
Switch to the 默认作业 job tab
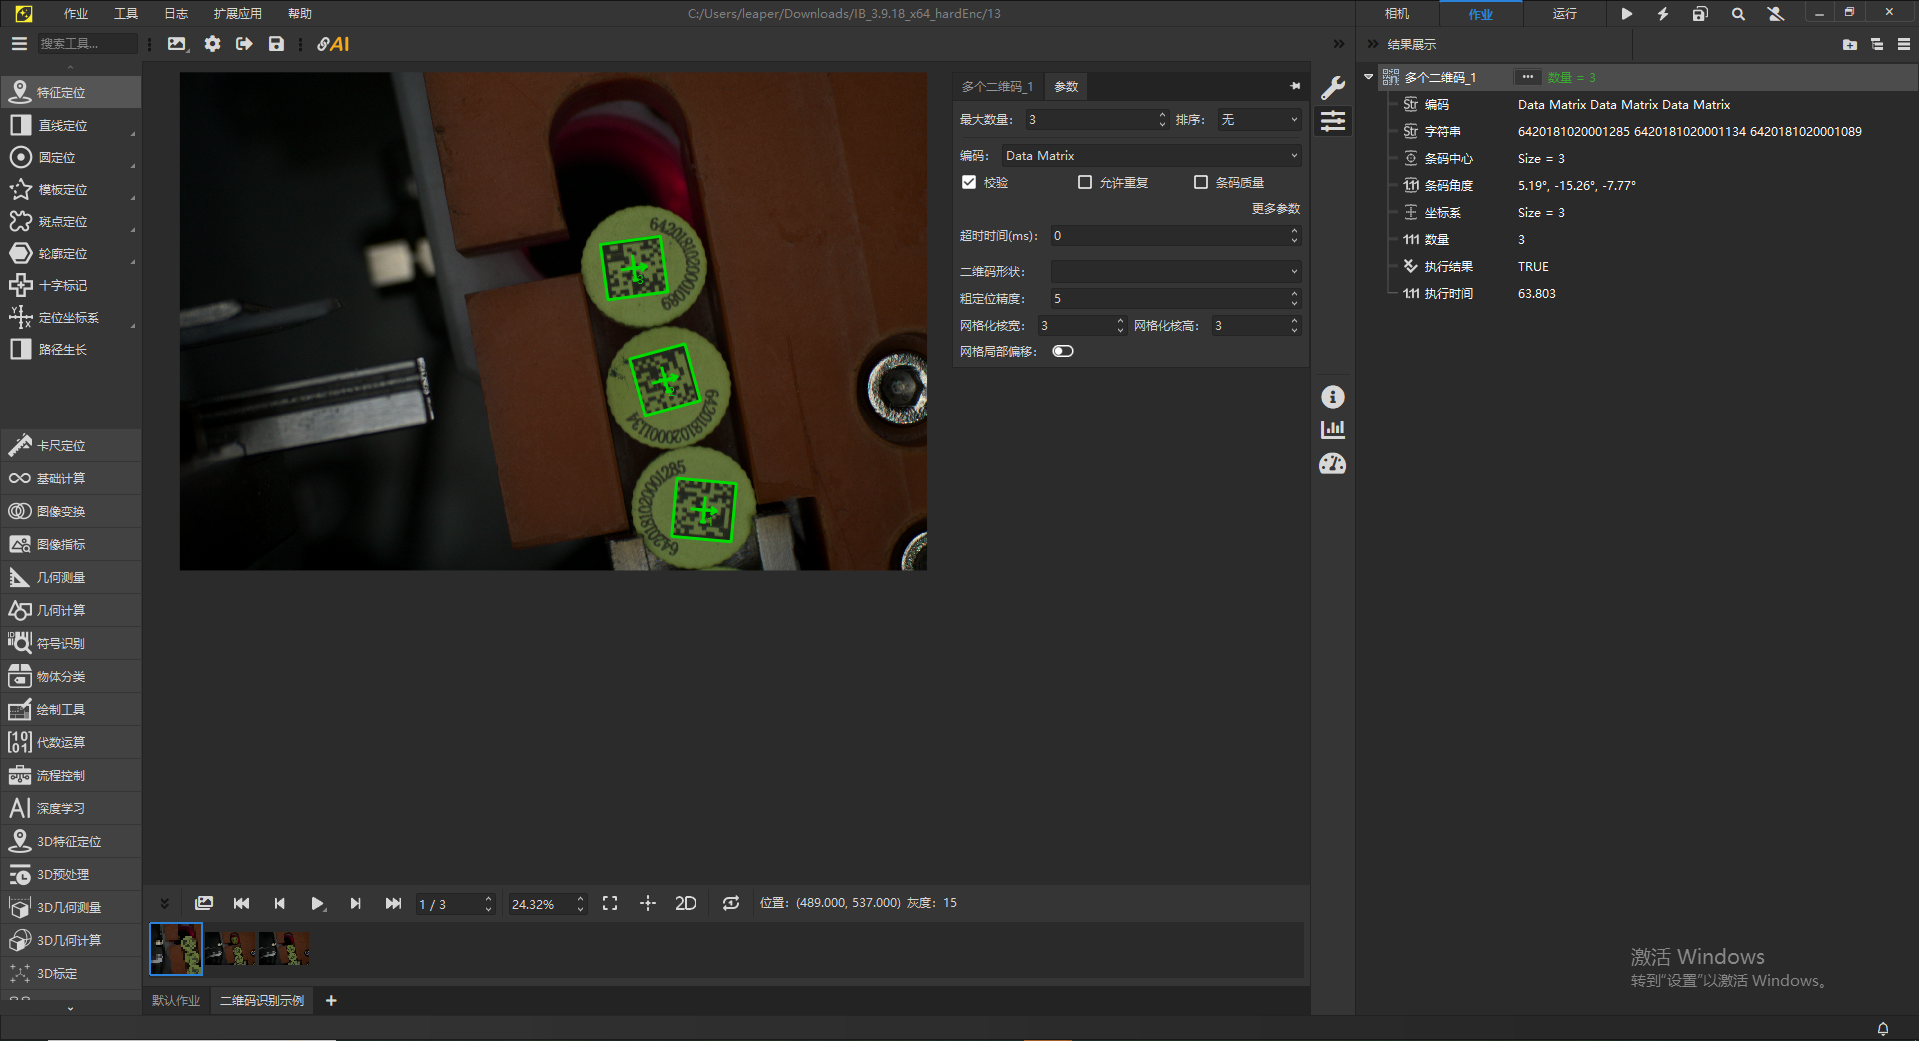176,1001
